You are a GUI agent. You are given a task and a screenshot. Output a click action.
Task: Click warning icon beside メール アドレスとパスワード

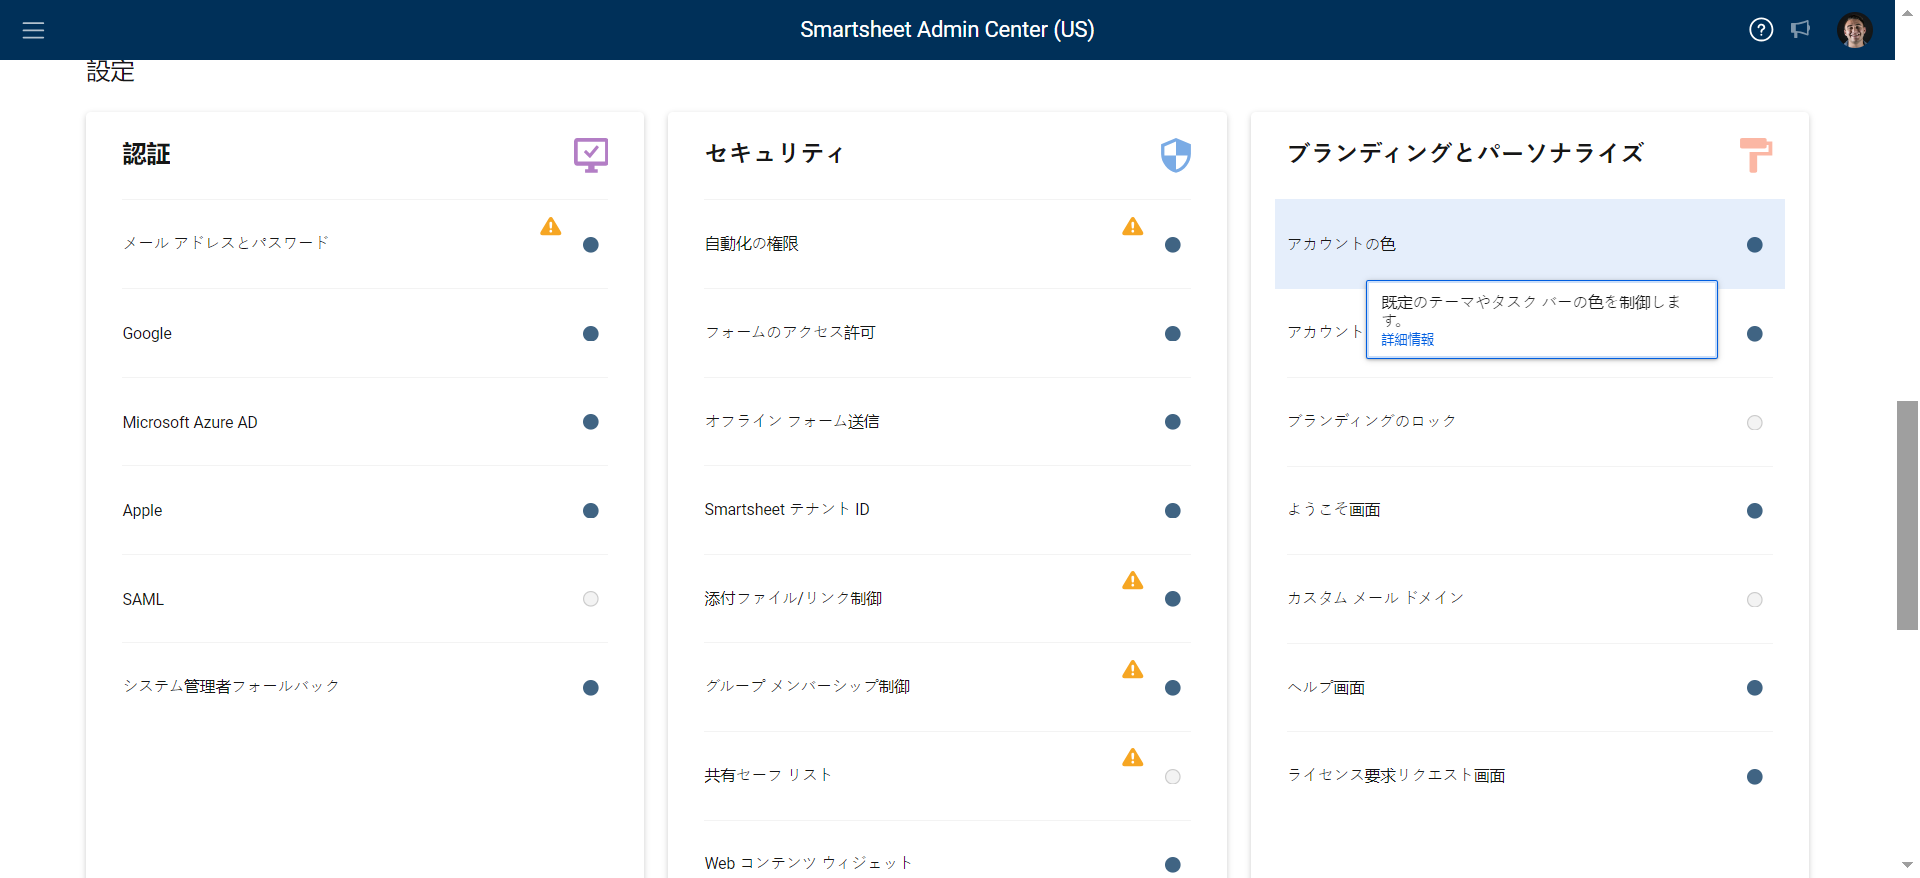pyautogui.click(x=551, y=226)
